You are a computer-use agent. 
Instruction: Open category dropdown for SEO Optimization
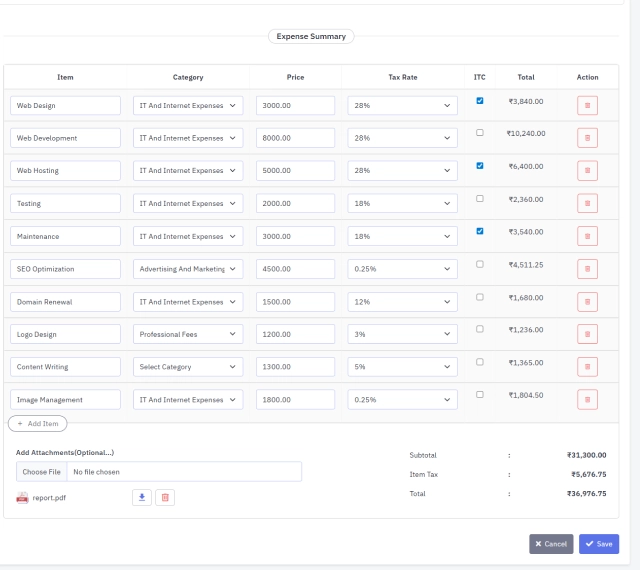click(x=188, y=269)
